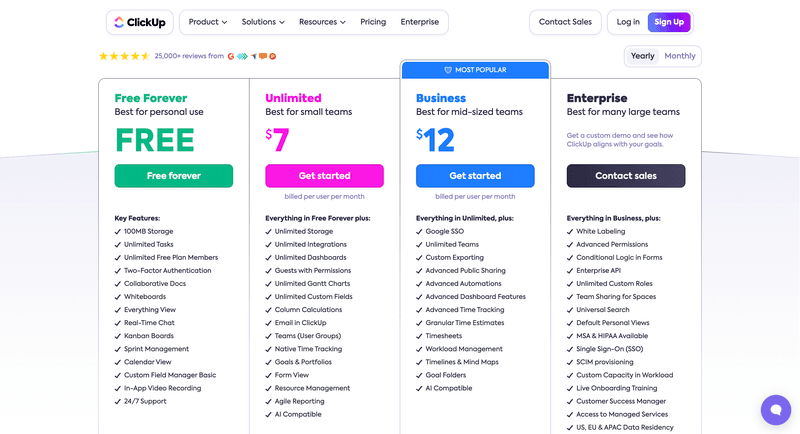Click checkmark beside Google SSO
The width and height of the screenshot is (800, 434).
[419, 232]
